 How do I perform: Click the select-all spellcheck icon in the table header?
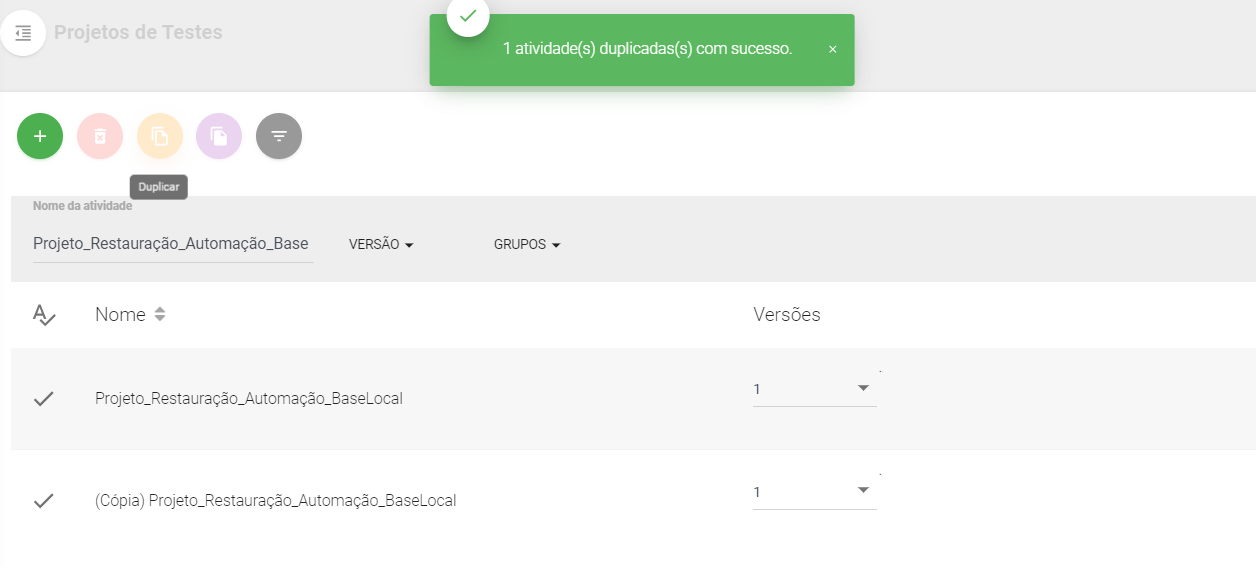44,315
